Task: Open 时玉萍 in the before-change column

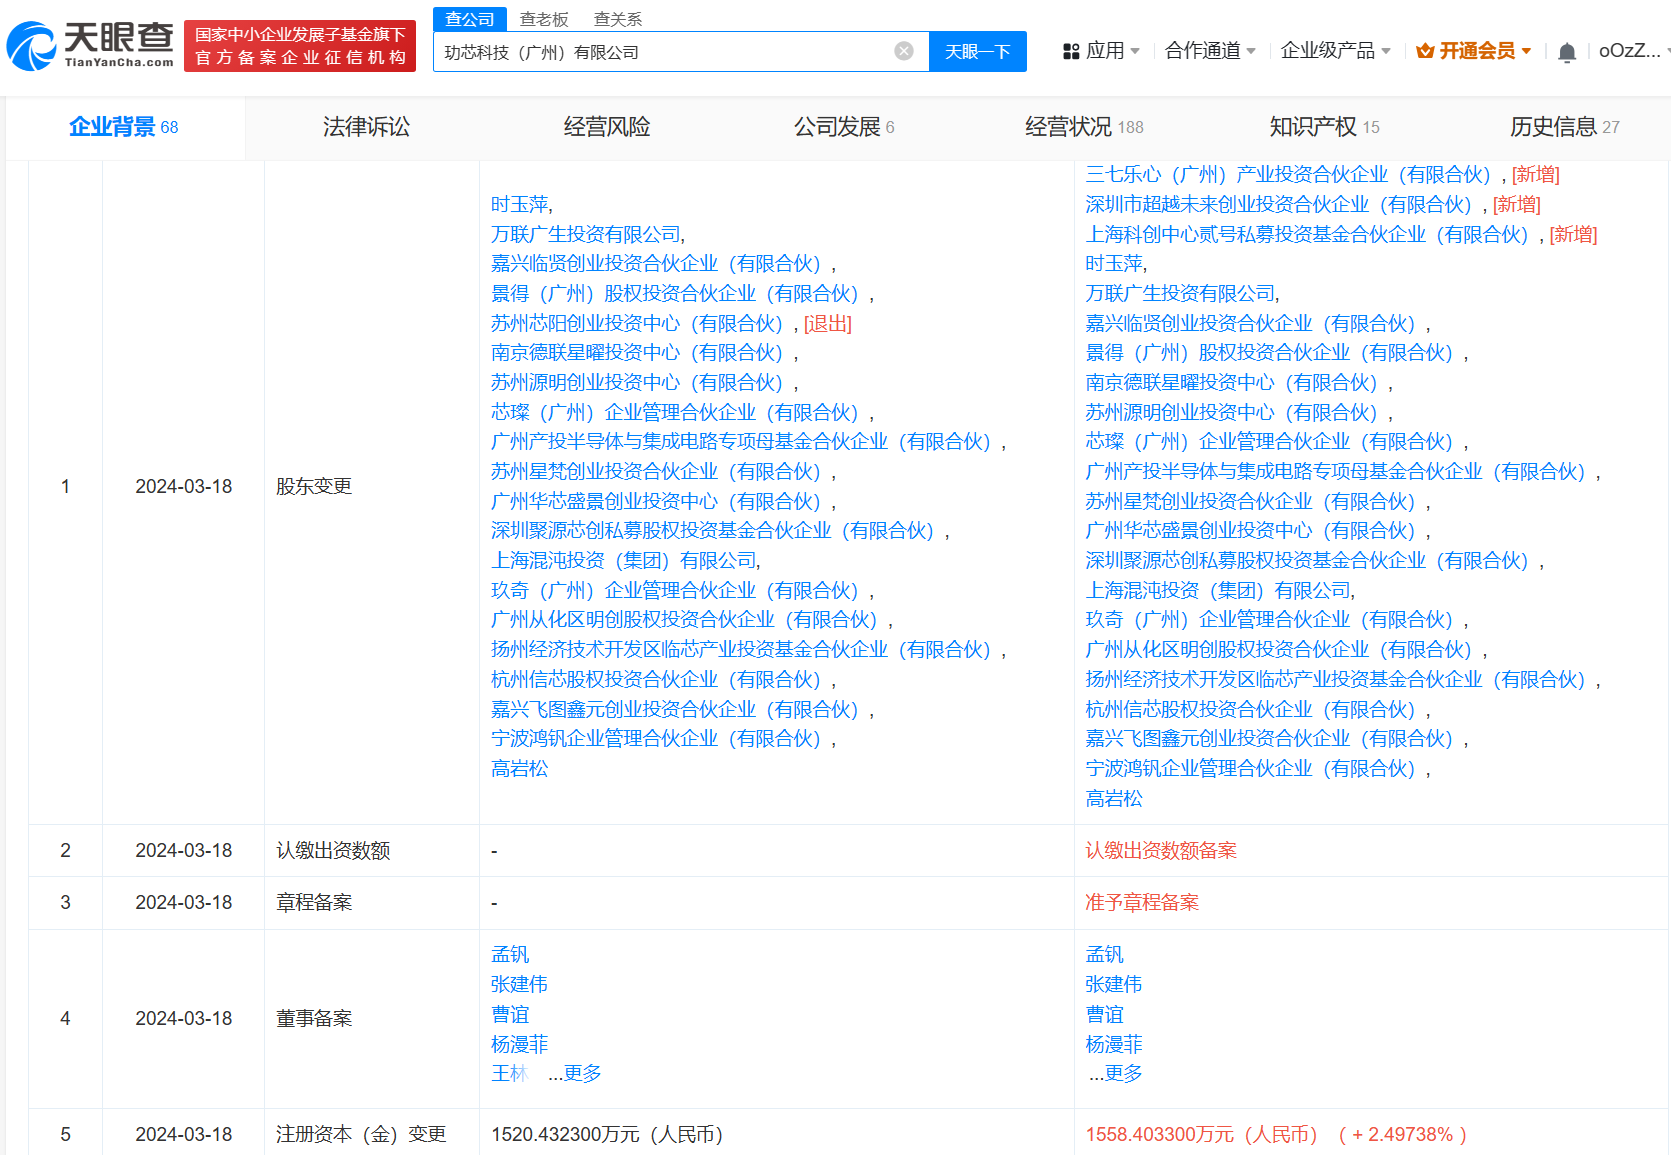Action: [x=520, y=205]
